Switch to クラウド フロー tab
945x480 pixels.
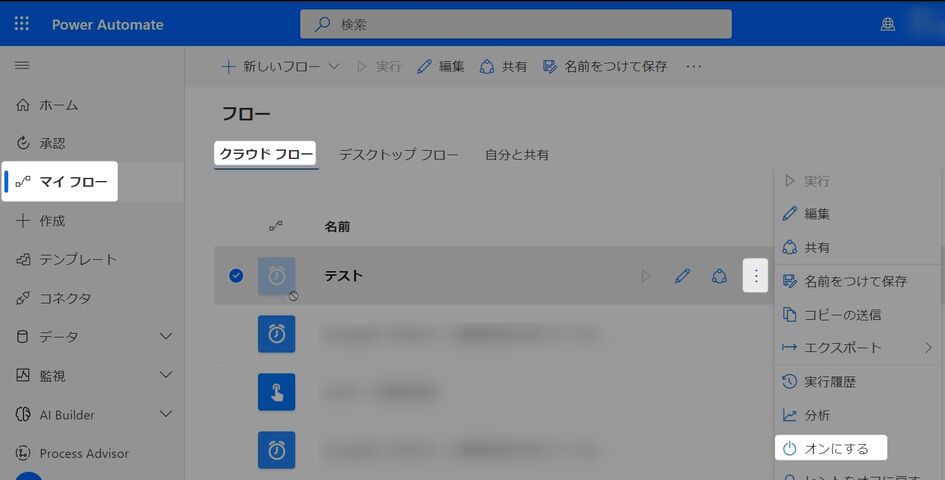click(265, 154)
